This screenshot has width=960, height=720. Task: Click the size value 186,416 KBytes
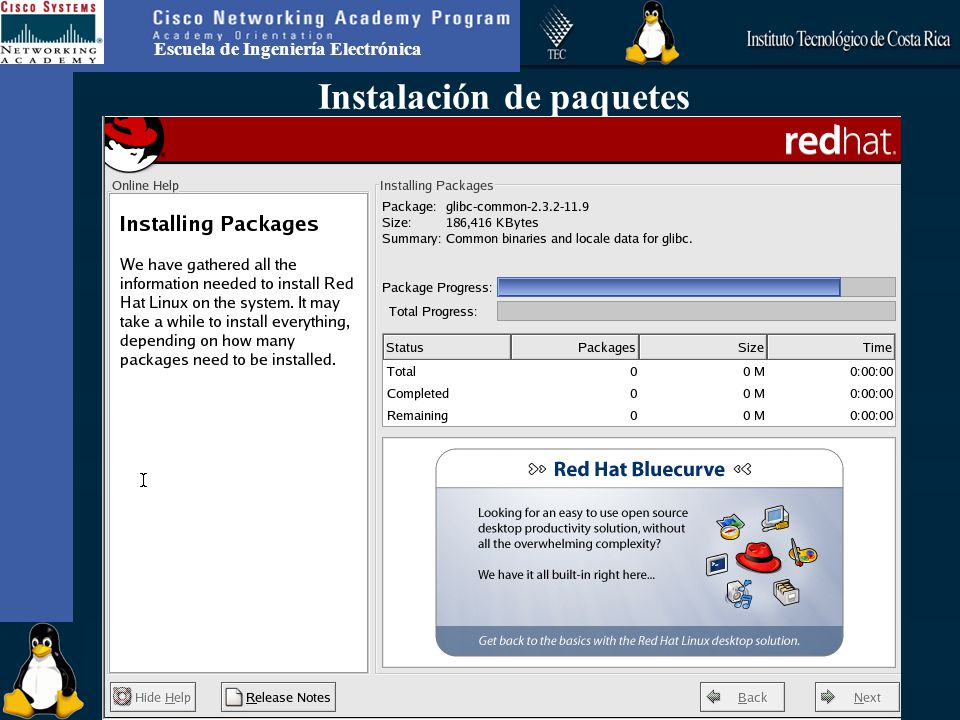click(x=492, y=223)
